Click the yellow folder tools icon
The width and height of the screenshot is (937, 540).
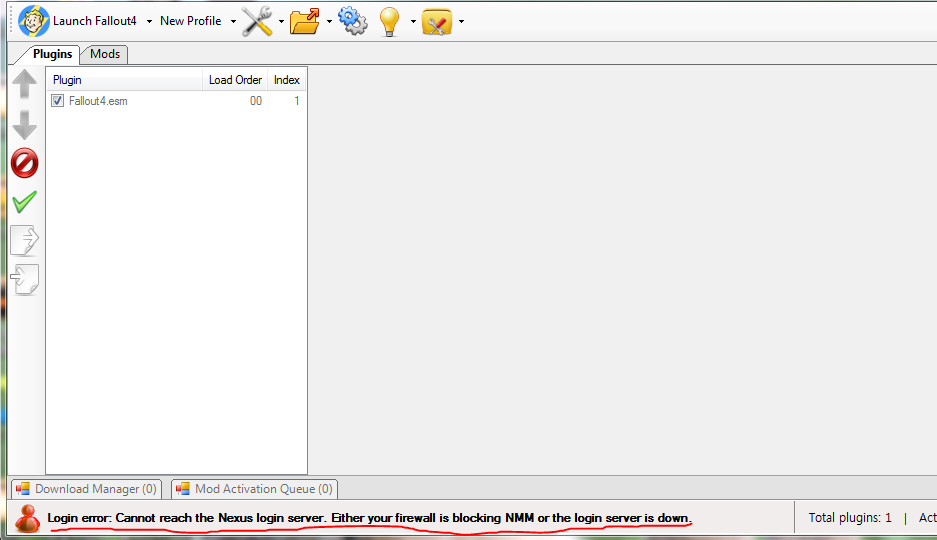coord(437,21)
